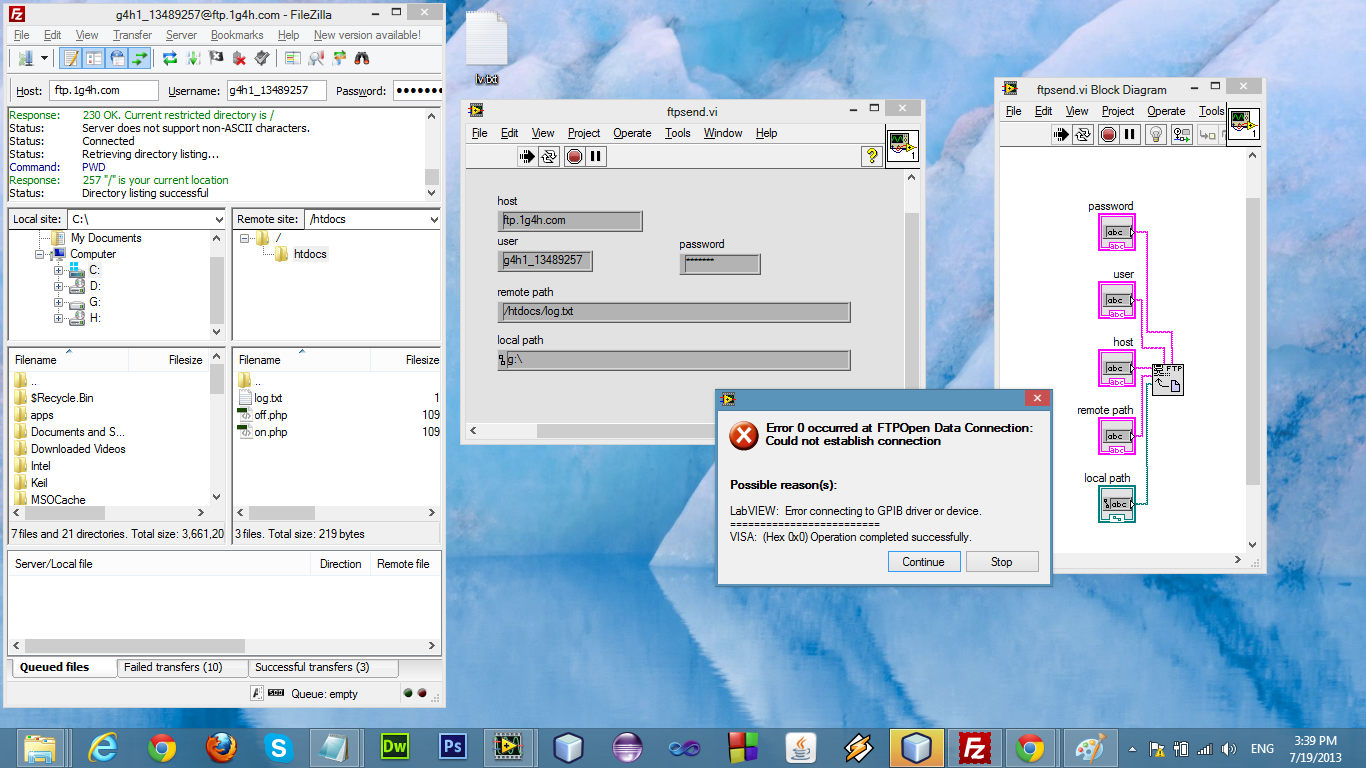The image size is (1366, 768).
Task: Pause execution on ftpsend.vi front panel
Action: (596, 156)
